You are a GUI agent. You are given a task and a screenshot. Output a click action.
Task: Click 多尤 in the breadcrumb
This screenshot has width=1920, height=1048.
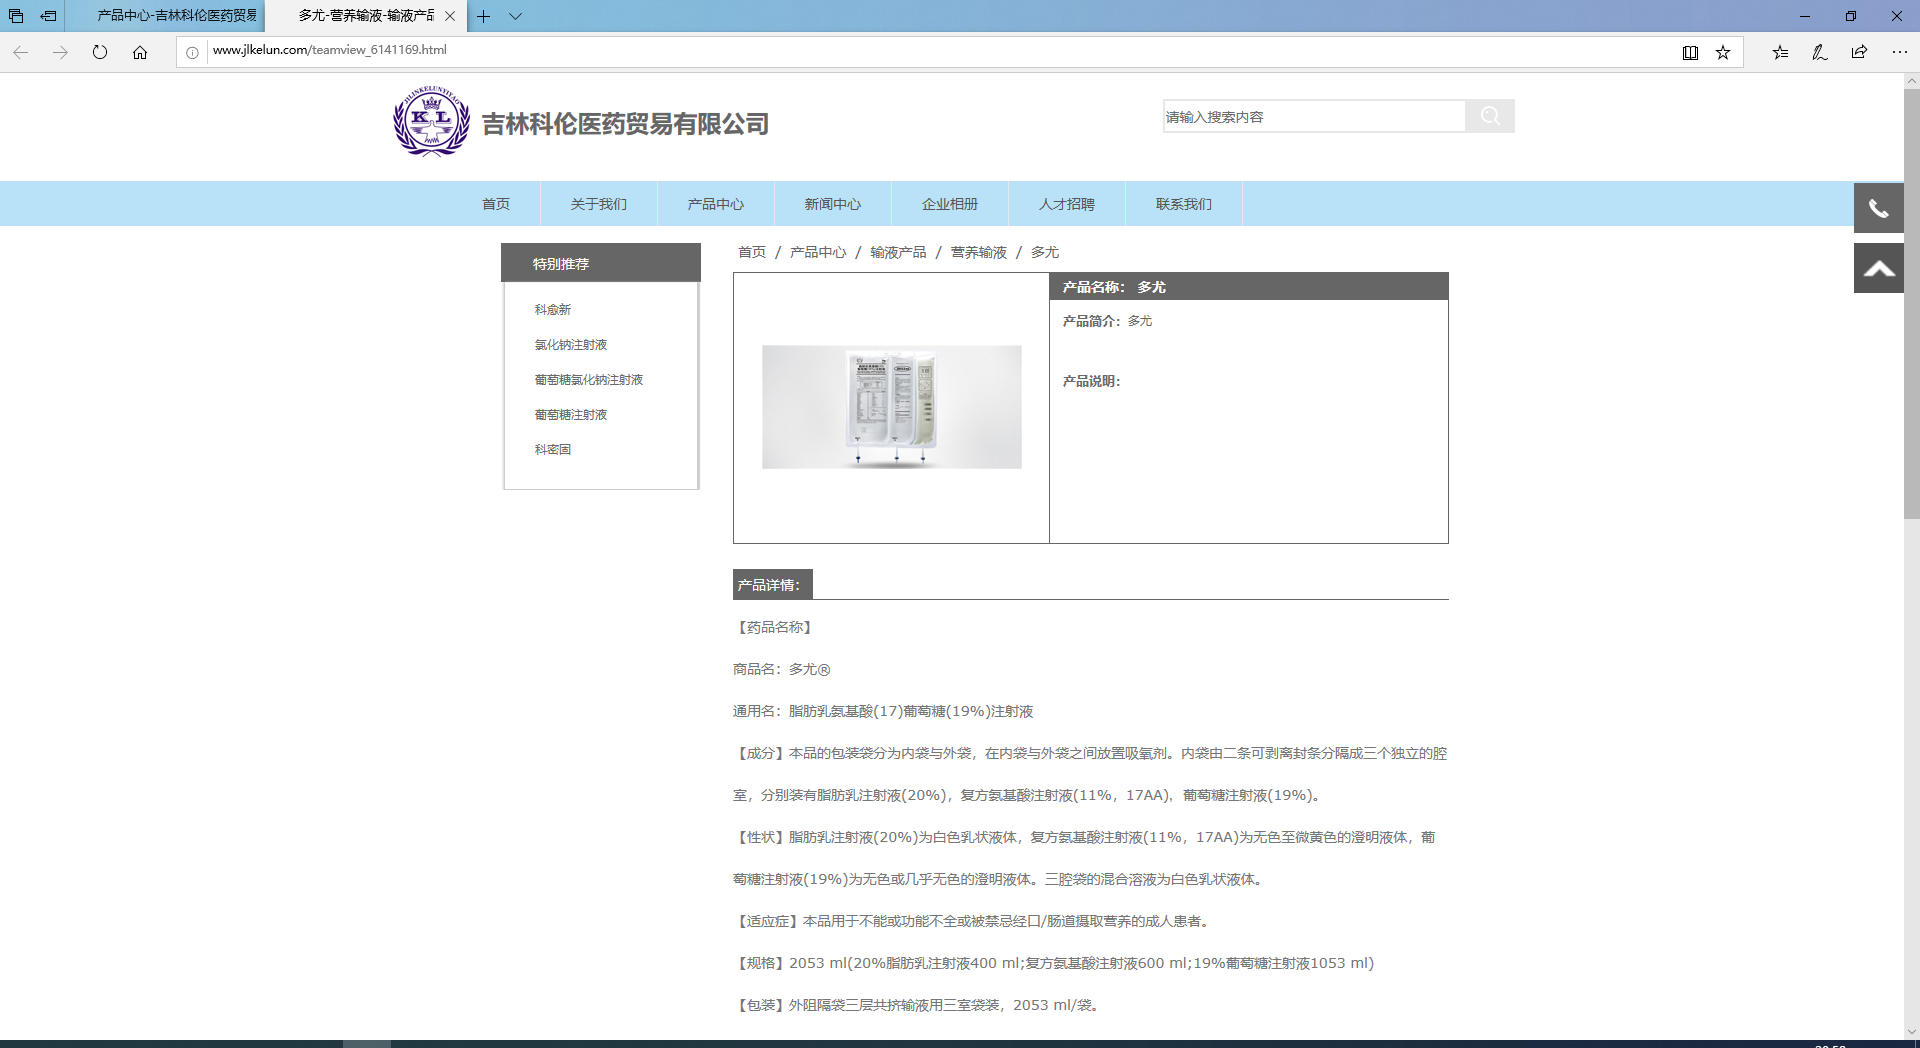point(1045,252)
